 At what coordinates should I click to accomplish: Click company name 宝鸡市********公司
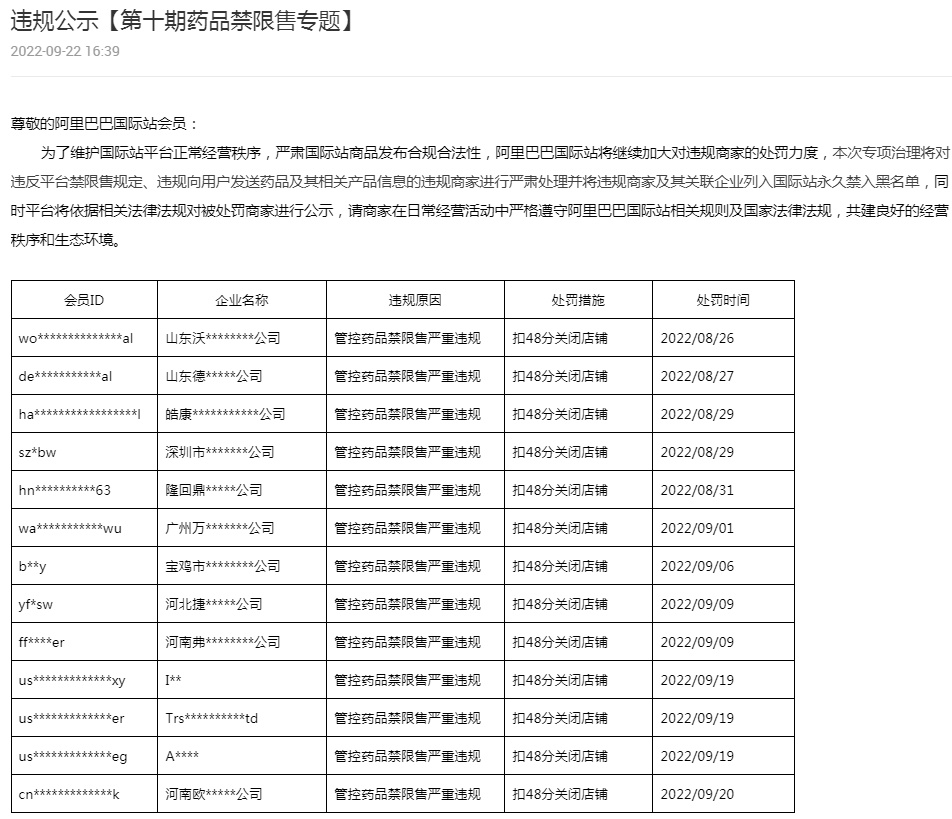[x=223, y=566]
